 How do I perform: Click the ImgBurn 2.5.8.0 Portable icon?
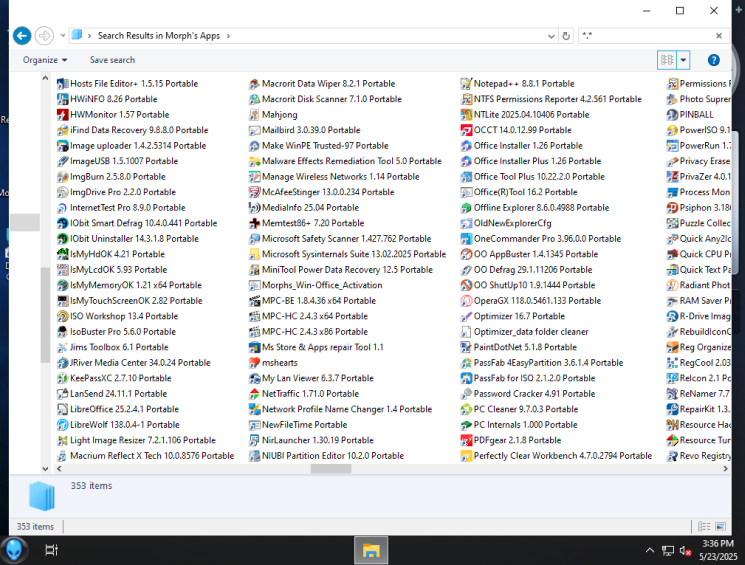pos(62,177)
